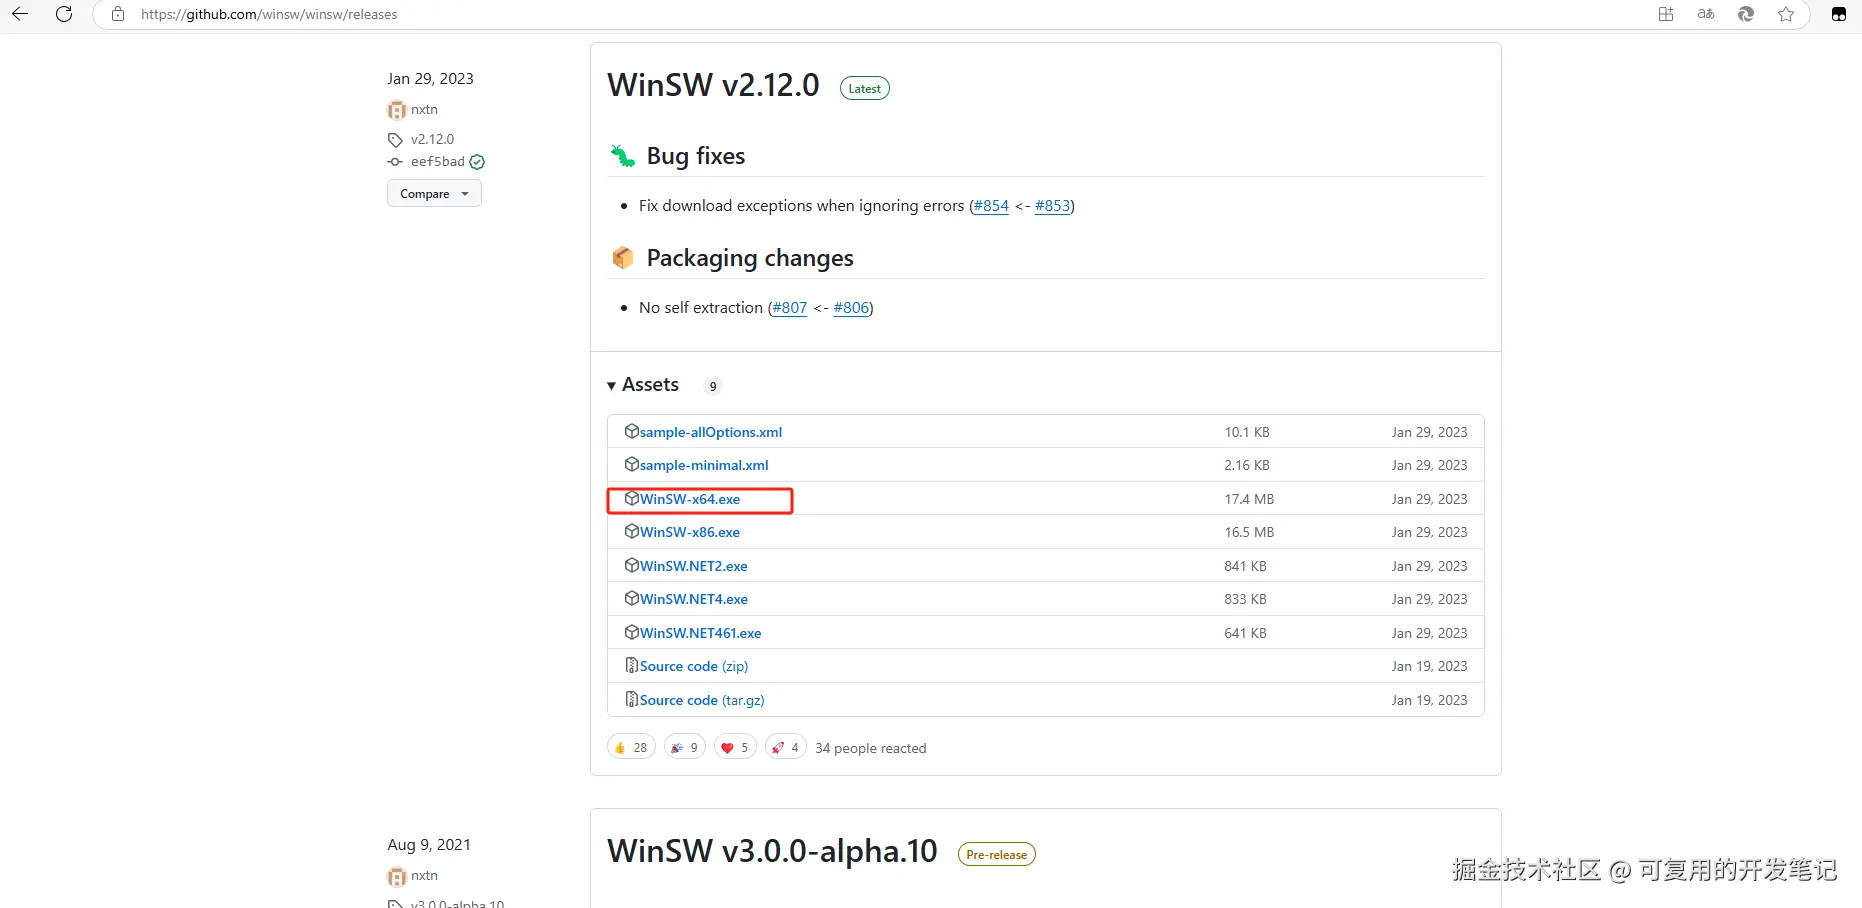This screenshot has height=908, width=1862.
Task: Click the browser address bar URL
Action: coord(269,14)
